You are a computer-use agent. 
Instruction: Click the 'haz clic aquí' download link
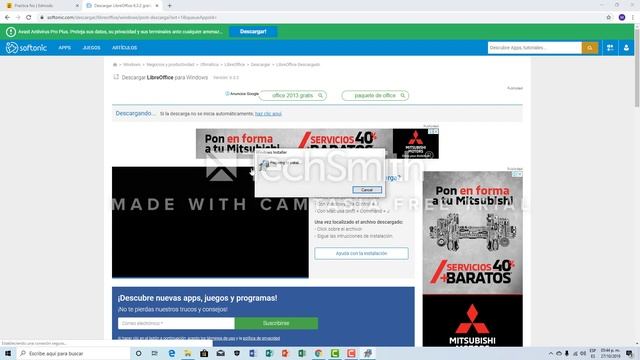point(268,113)
